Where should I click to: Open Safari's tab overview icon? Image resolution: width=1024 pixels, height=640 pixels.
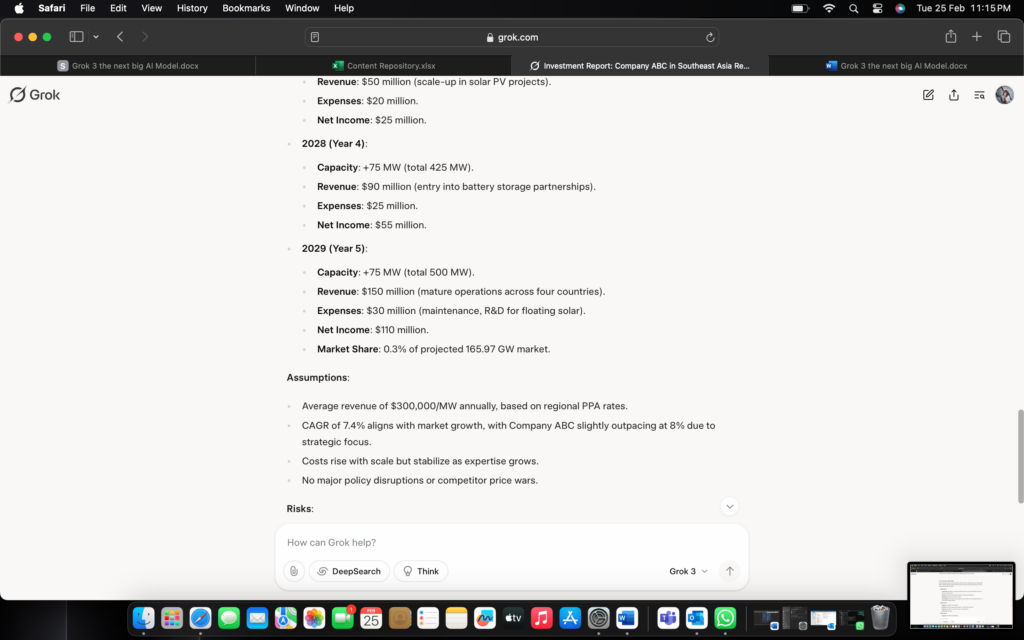coord(1003,37)
